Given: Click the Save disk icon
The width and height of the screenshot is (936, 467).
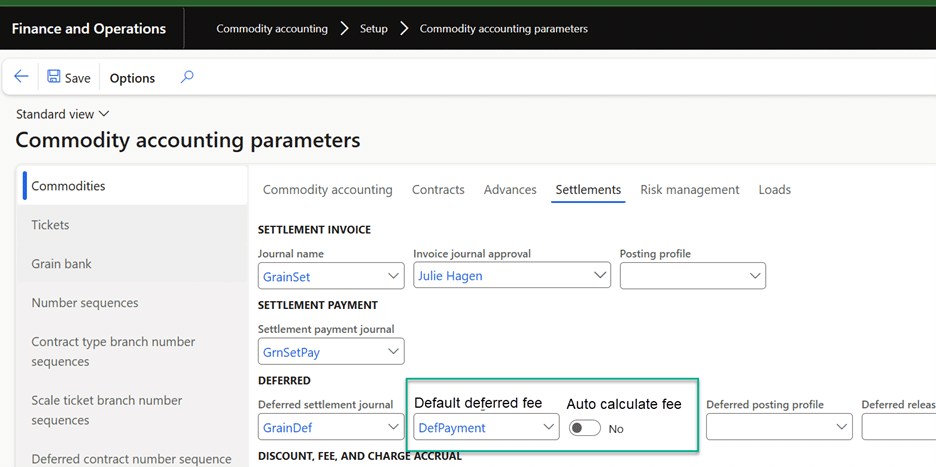Looking at the screenshot, I should pyautogui.click(x=54, y=77).
